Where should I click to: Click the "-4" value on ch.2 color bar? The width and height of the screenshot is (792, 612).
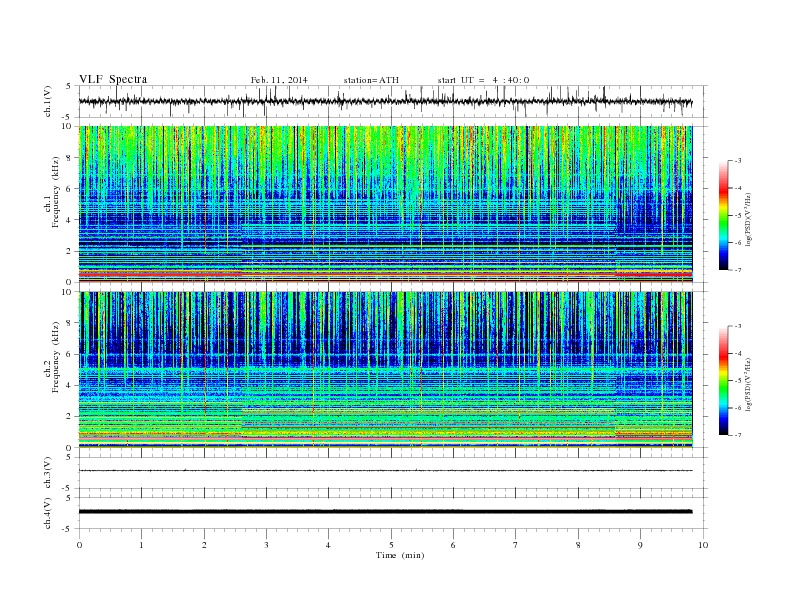click(x=737, y=353)
